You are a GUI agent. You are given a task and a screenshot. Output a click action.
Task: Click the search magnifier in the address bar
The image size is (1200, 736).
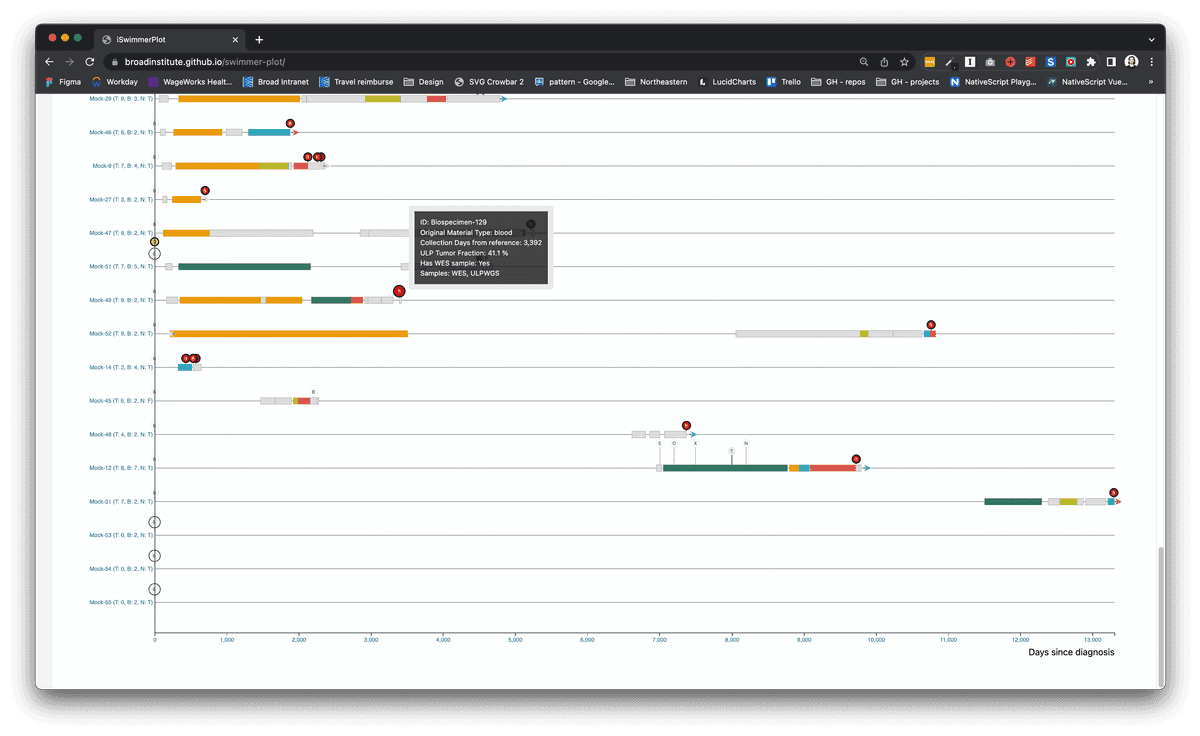click(864, 61)
